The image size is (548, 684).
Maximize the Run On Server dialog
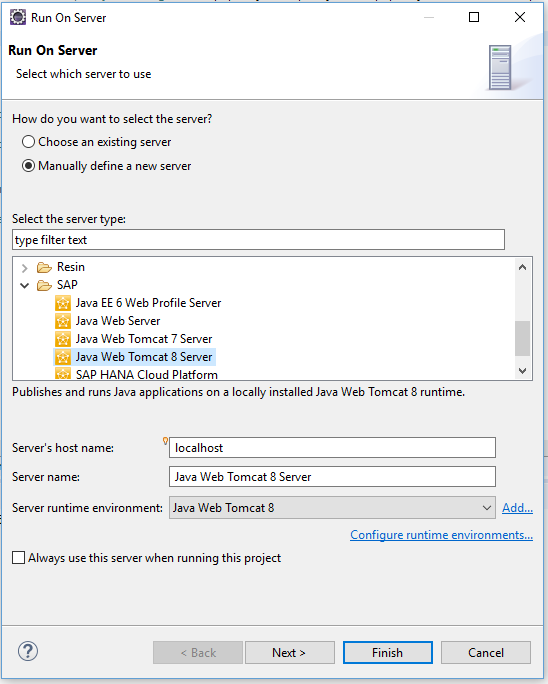474,17
